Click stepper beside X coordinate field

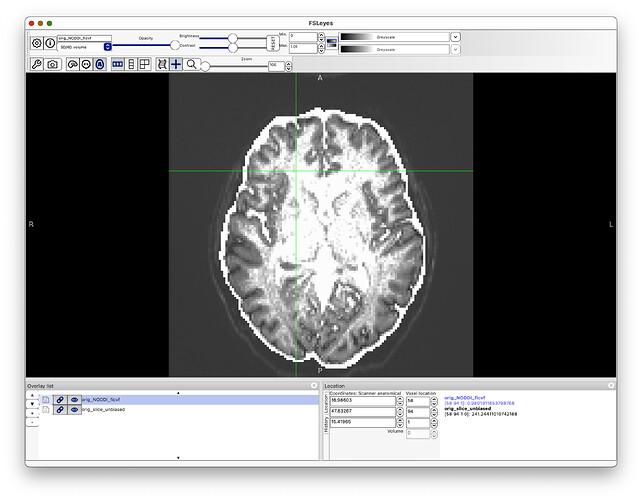pyautogui.click(x=400, y=401)
